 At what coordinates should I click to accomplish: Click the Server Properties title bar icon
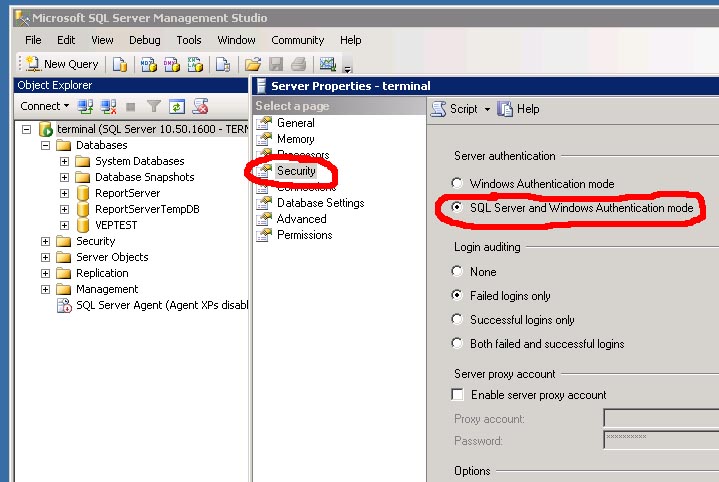(261, 86)
